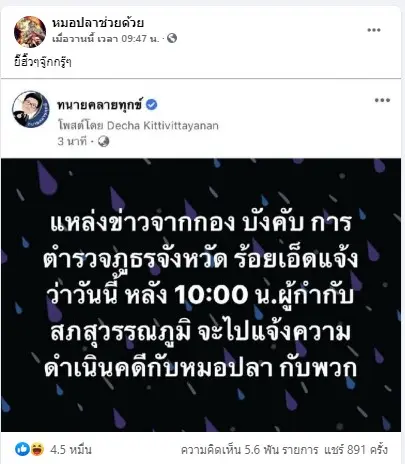The image size is (405, 464).
Task: View the 4.5 หมื่น reactions list
Action: point(71,450)
